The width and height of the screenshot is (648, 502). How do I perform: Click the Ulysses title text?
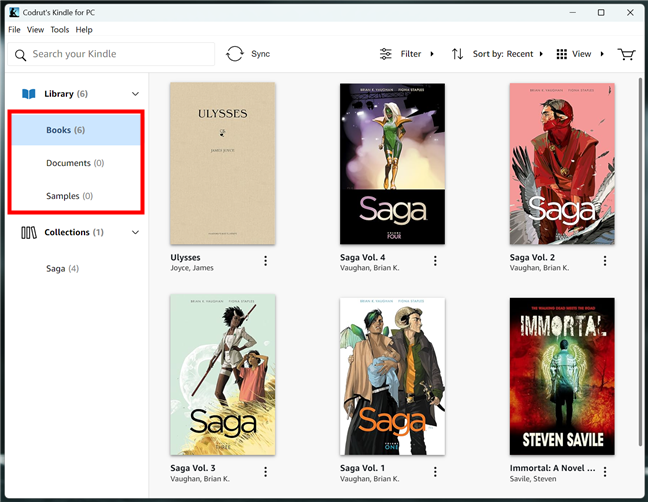coord(185,257)
